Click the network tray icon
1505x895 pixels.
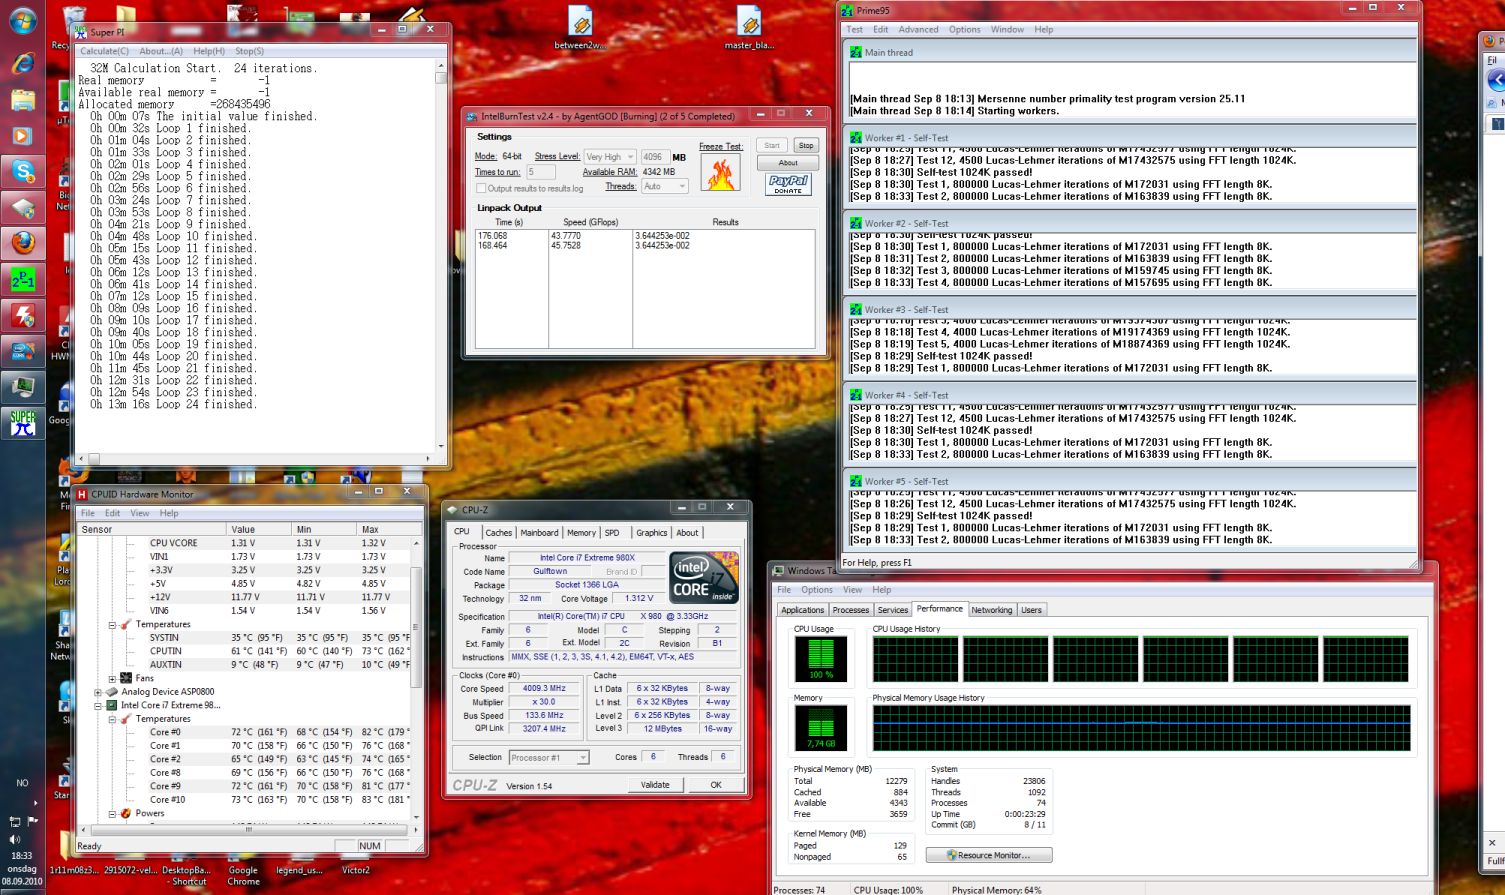coord(14,821)
